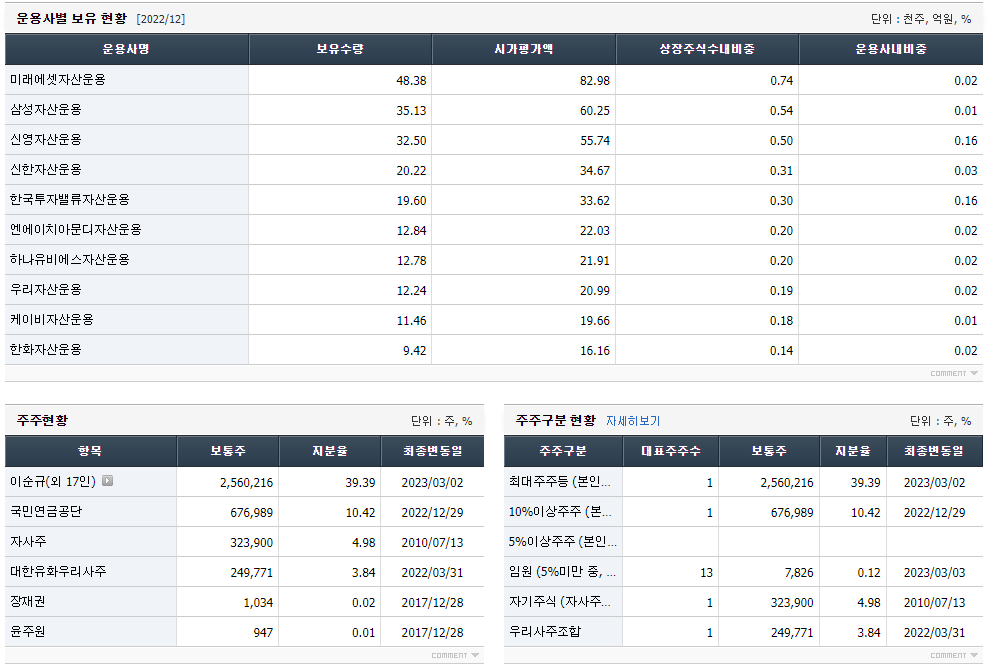988x671 pixels.
Task: Select 5%이상주주 (본인... category row
Action: pos(563,542)
